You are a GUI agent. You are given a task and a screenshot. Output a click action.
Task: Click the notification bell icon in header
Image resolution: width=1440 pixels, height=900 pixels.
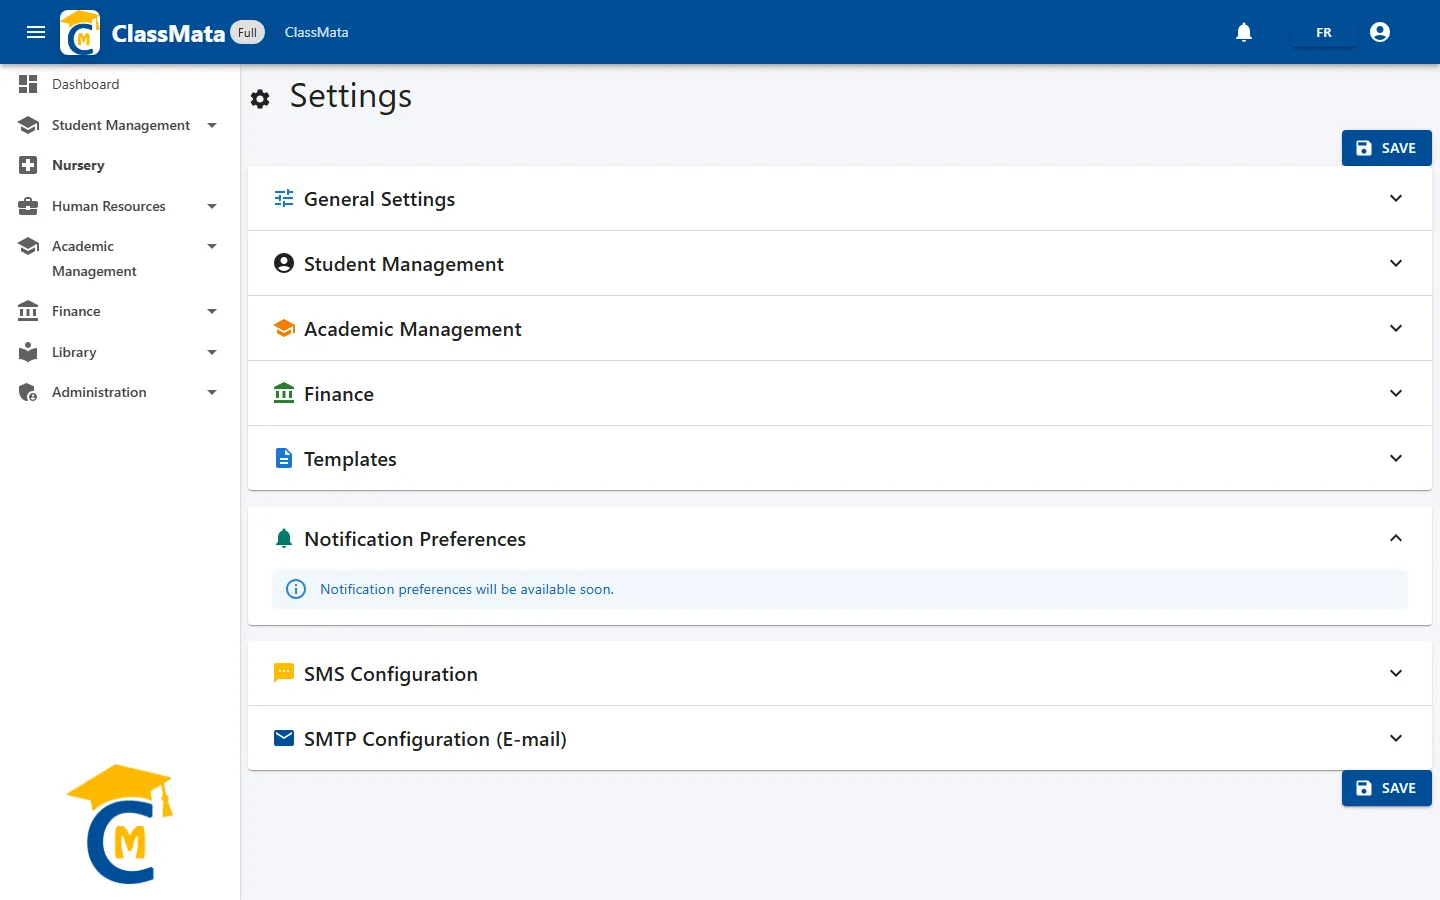[x=1244, y=32]
